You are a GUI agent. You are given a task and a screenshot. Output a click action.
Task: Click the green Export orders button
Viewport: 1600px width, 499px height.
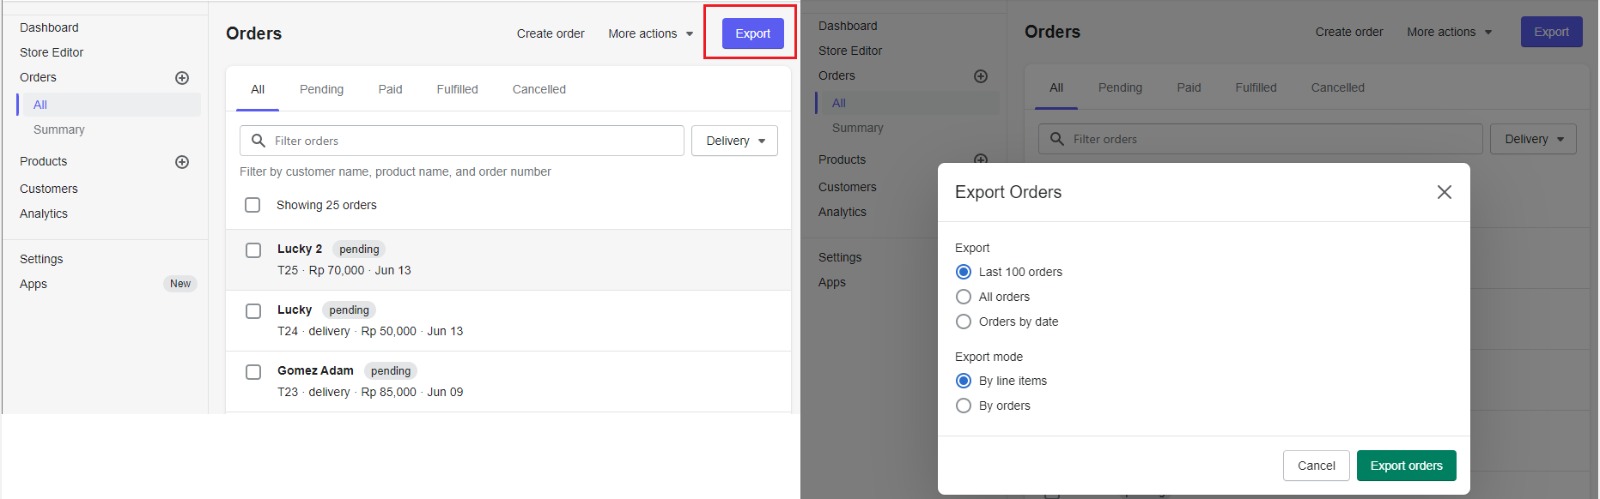[x=1406, y=466]
